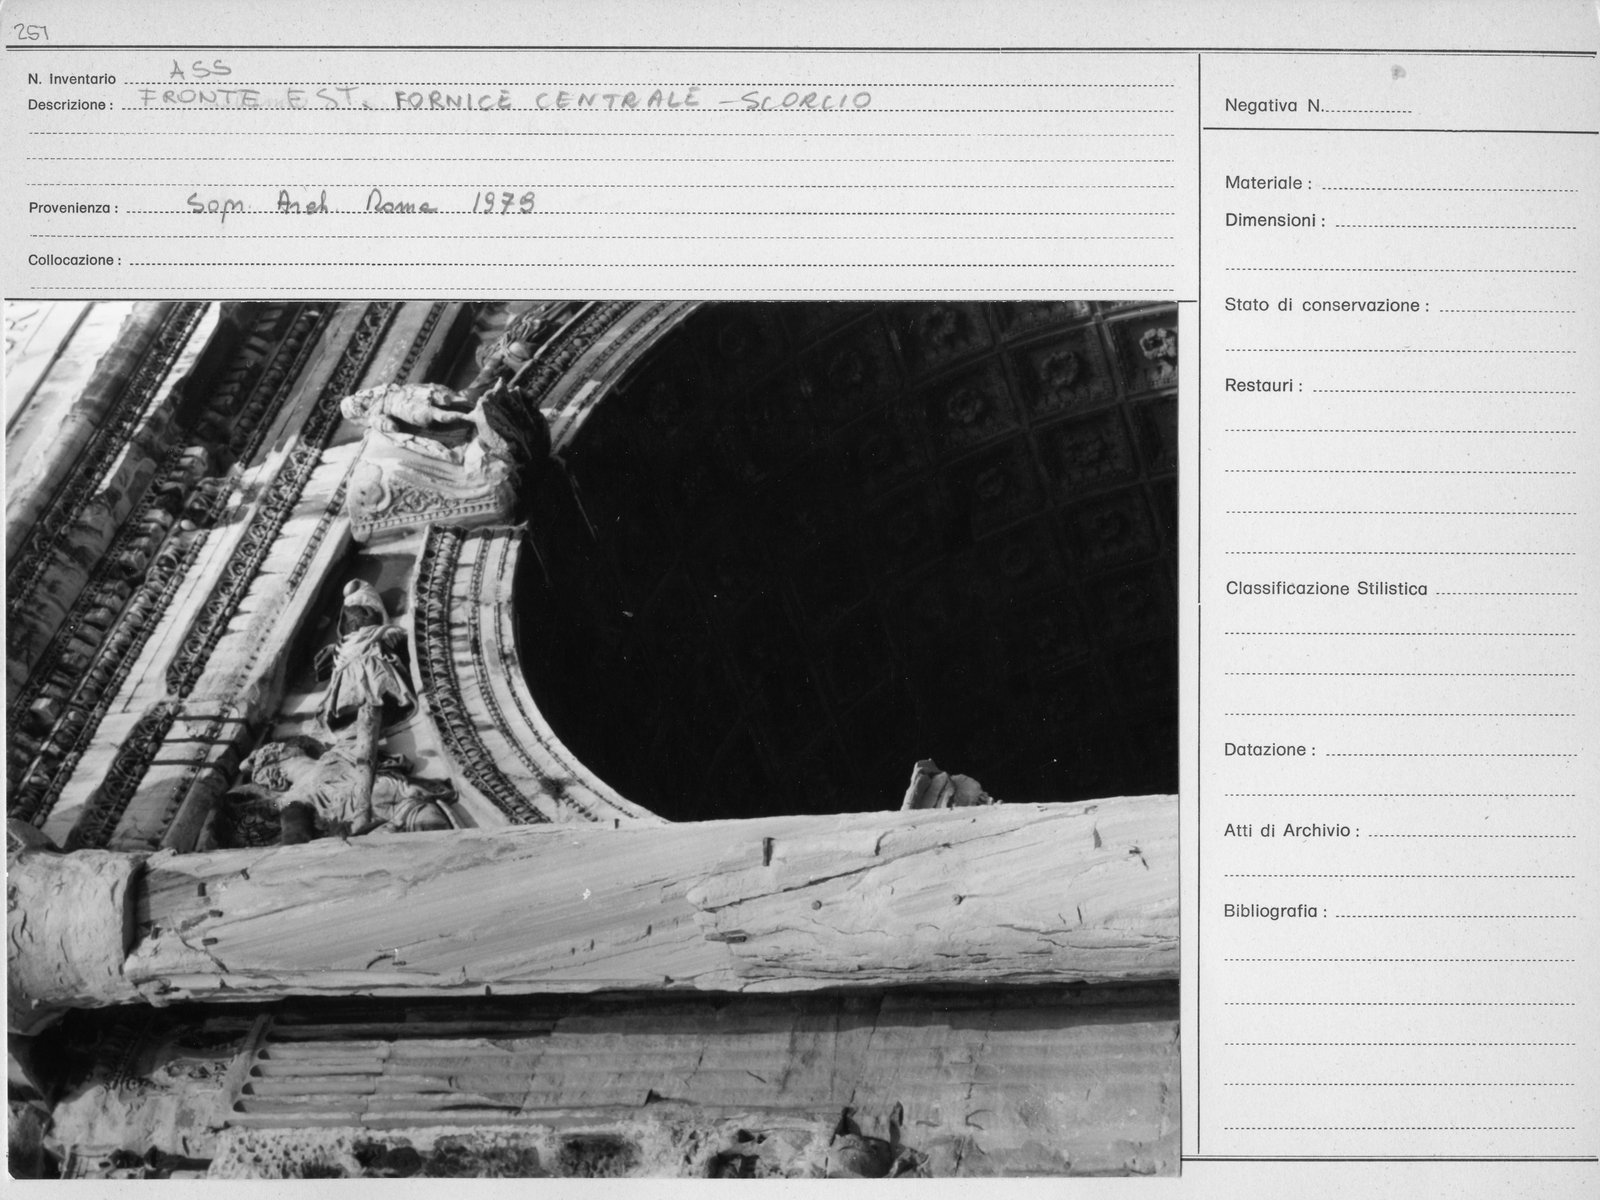Select the 'Restauri :' field label
The image size is (1600, 1200).
1263,385
